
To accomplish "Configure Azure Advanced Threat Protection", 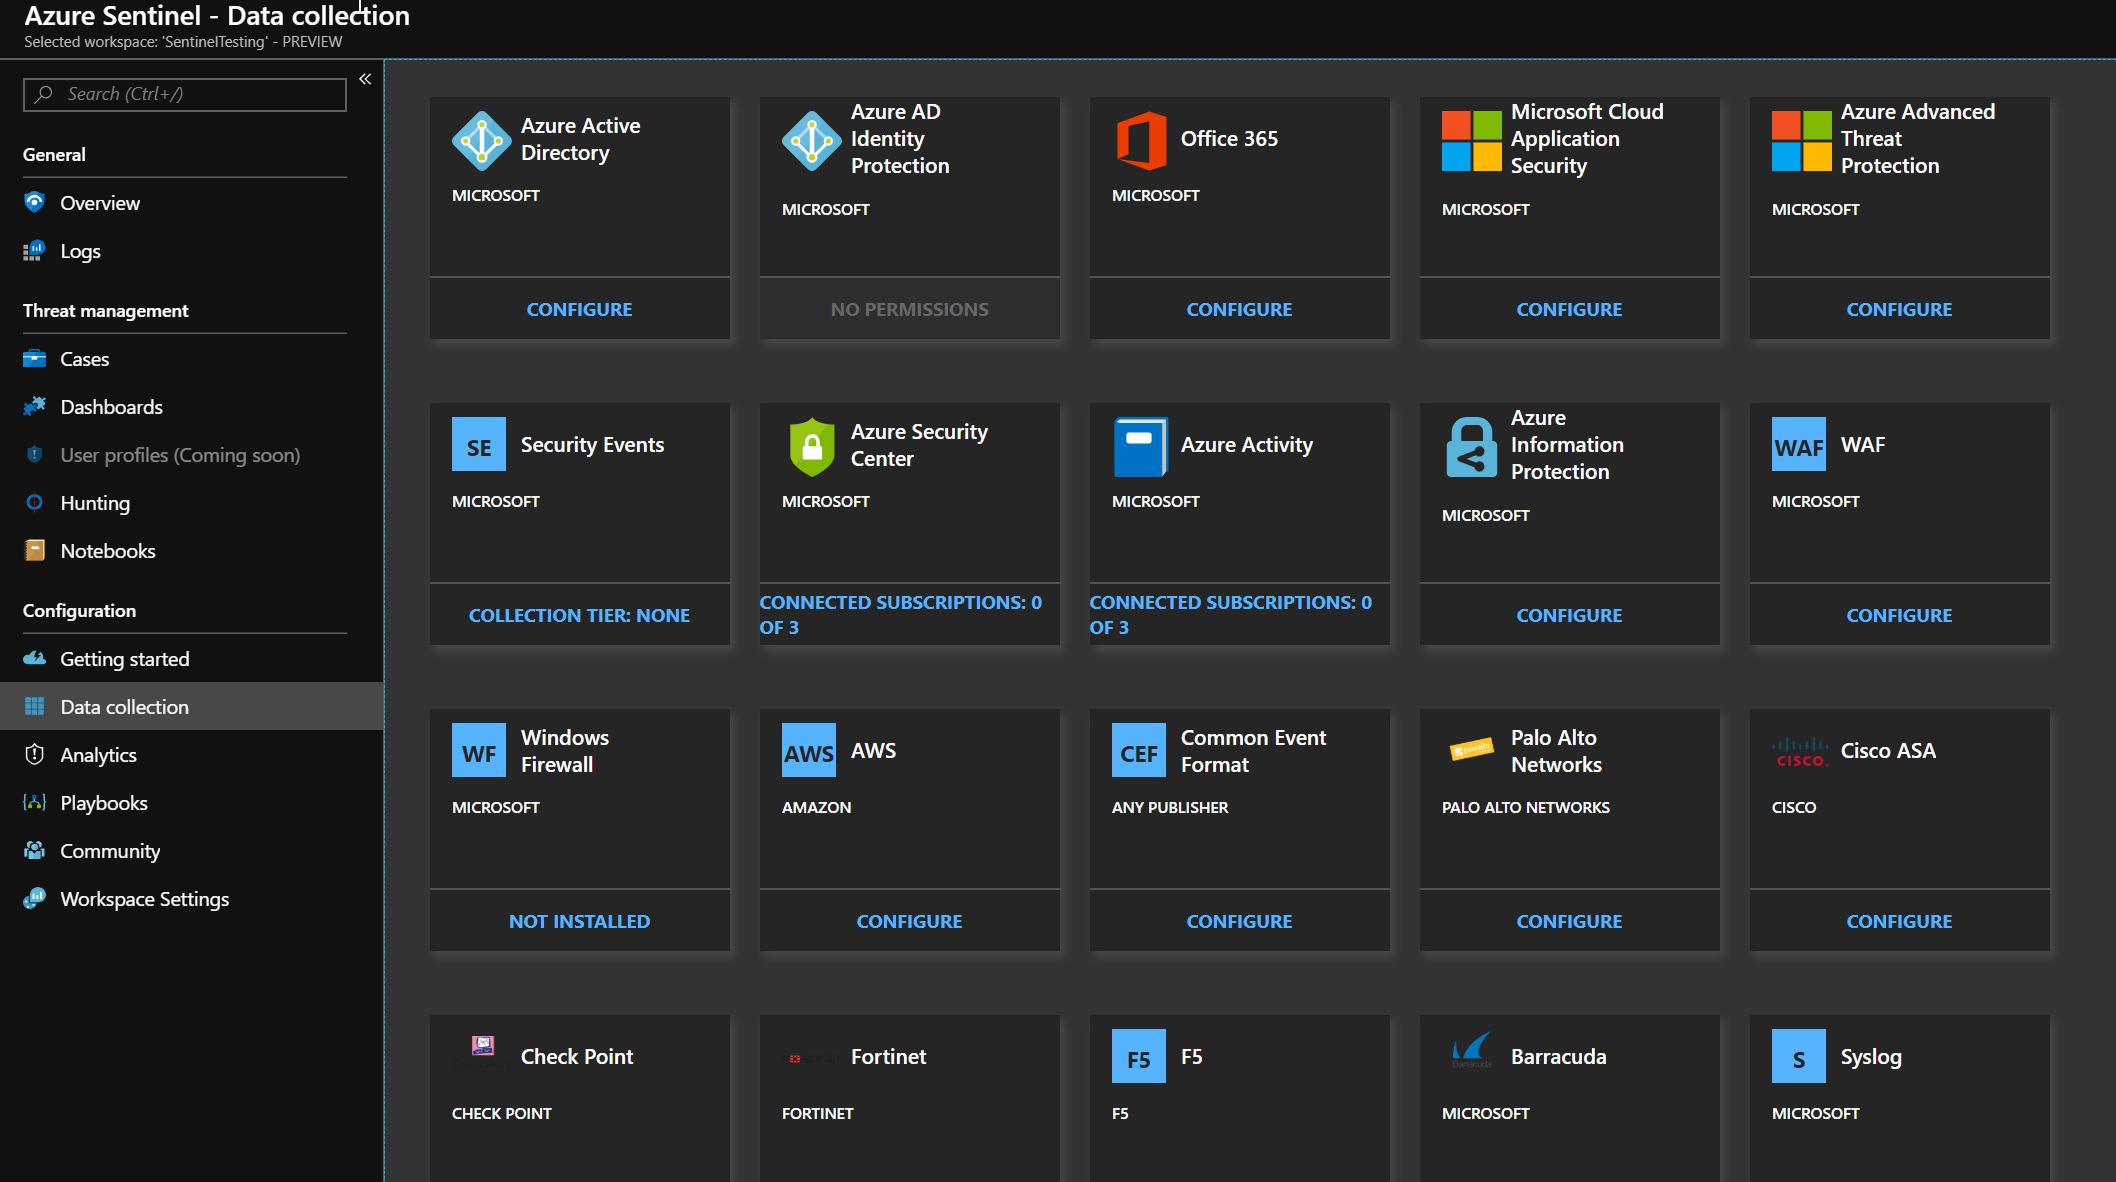I will pyautogui.click(x=1900, y=309).
